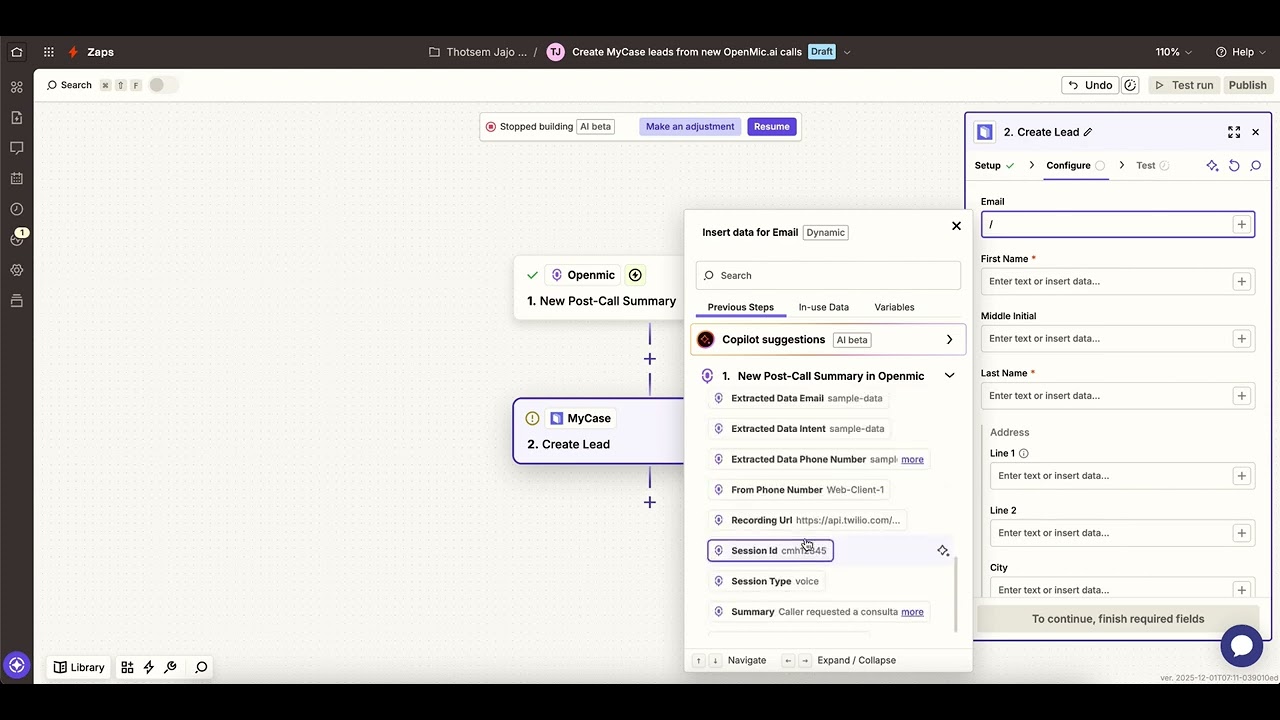Click the lightning bolt icon in bottom toolbar
Image resolution: width=1280 pixels, height=720 pixels.
coord(149,667)
